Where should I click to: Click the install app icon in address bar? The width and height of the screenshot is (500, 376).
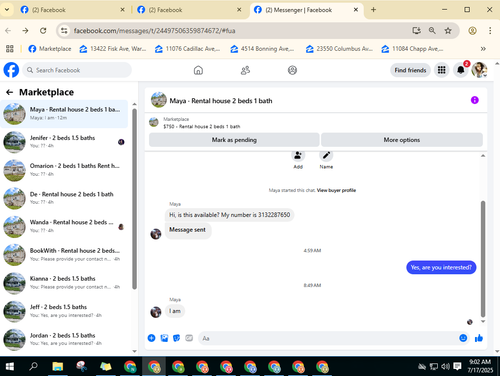(416, 31)
